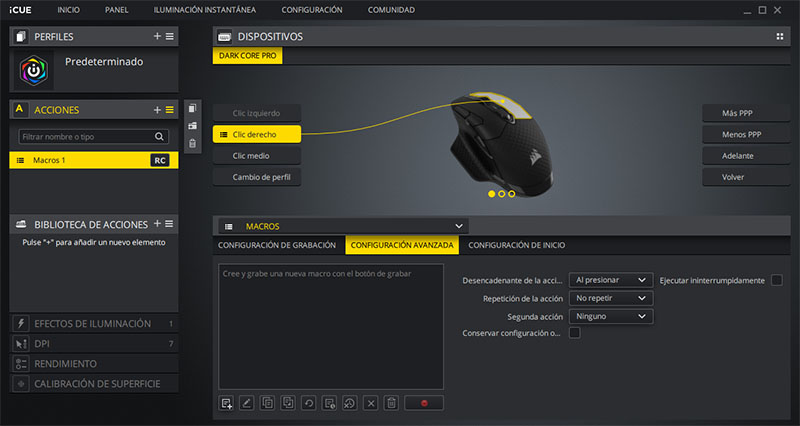The image size is (800, 426).
Task: Switch to Configuración de Grabación tab
Action: pos(277,245)
